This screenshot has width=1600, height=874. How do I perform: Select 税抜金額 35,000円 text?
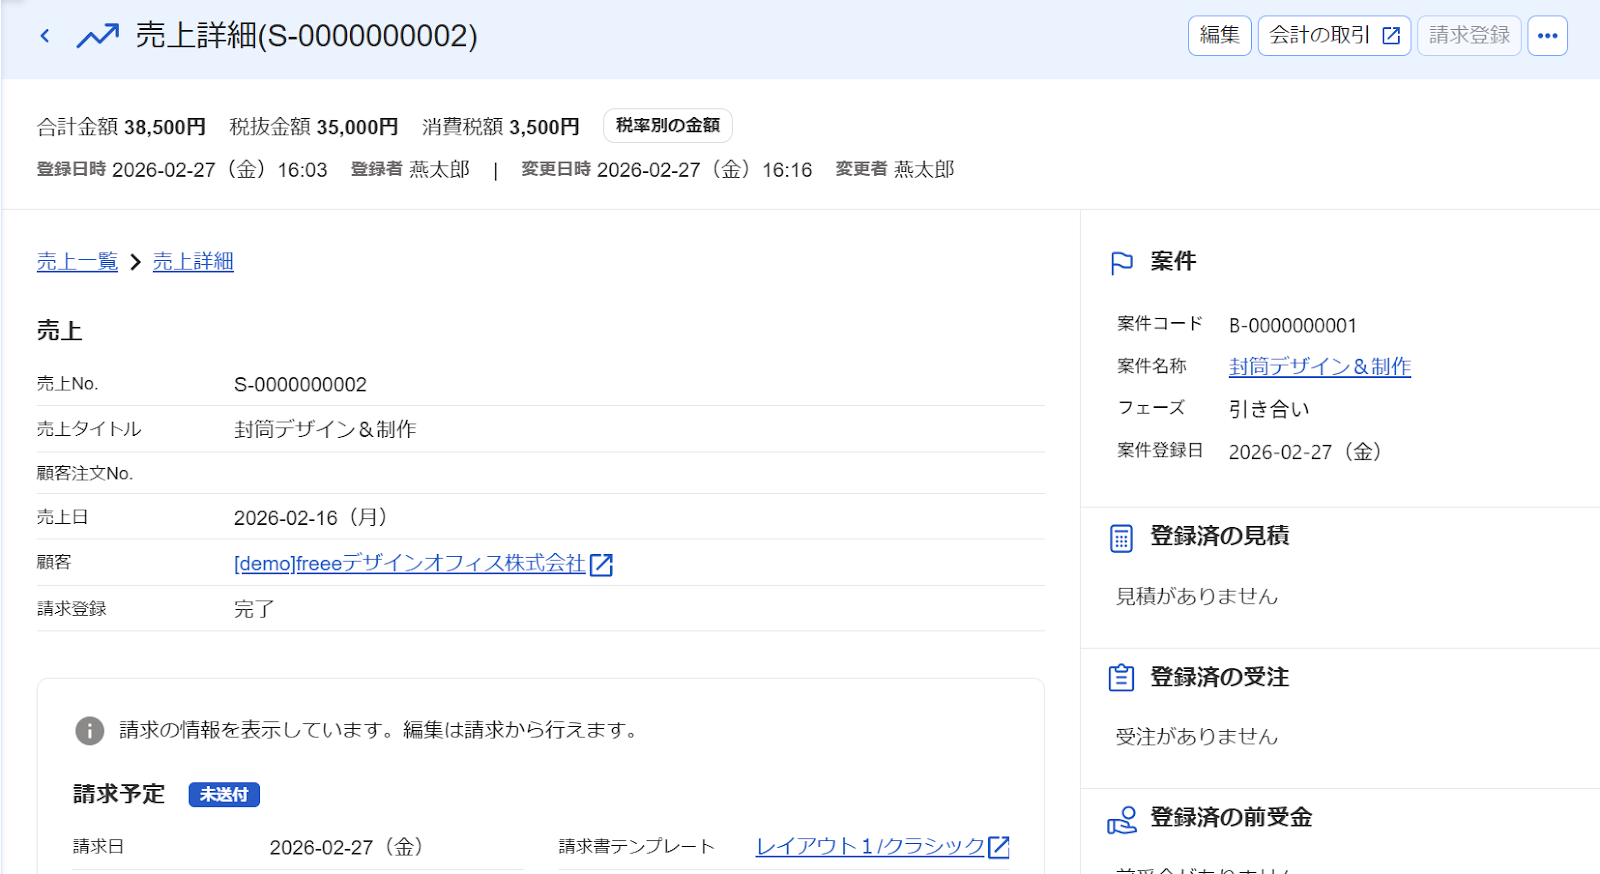tap(314, 127)
